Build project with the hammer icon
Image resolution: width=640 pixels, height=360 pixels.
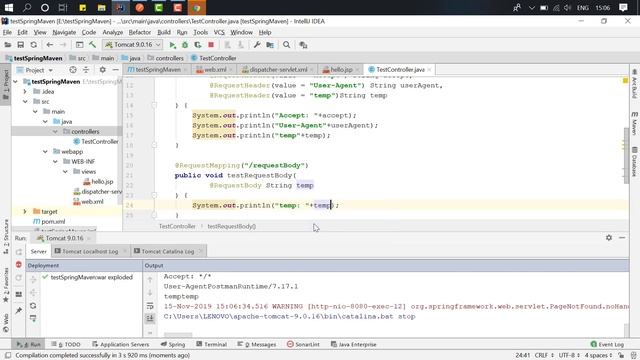[x=93, y=45]
